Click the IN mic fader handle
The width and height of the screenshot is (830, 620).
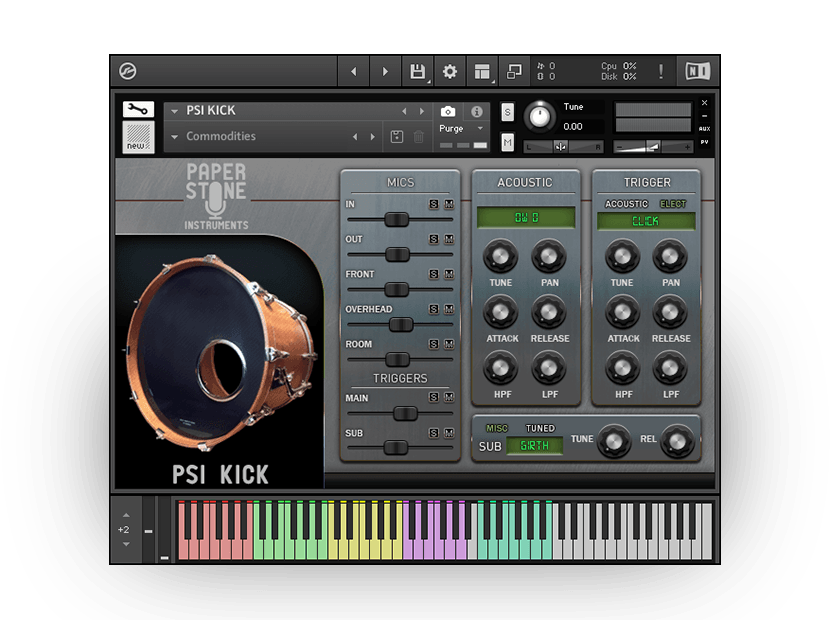396,219
